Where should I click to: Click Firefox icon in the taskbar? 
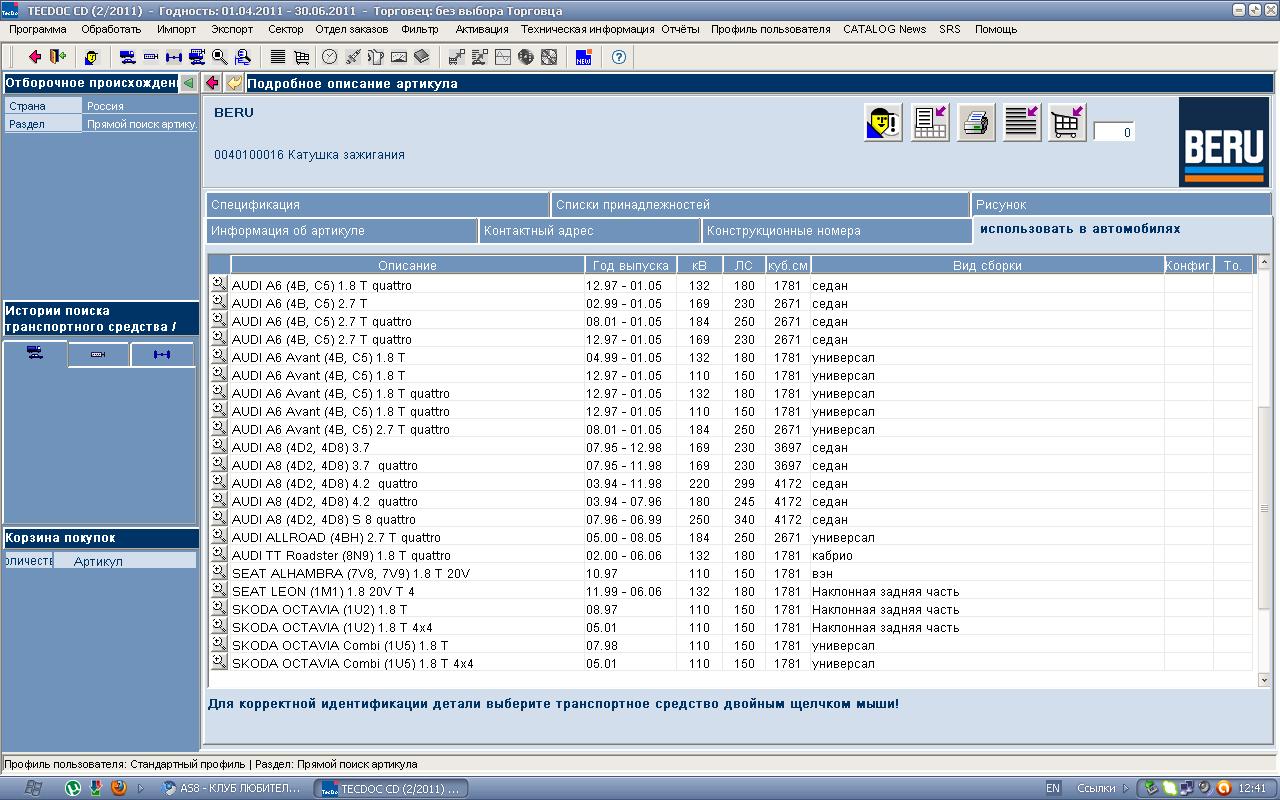(x=119, y=788)
